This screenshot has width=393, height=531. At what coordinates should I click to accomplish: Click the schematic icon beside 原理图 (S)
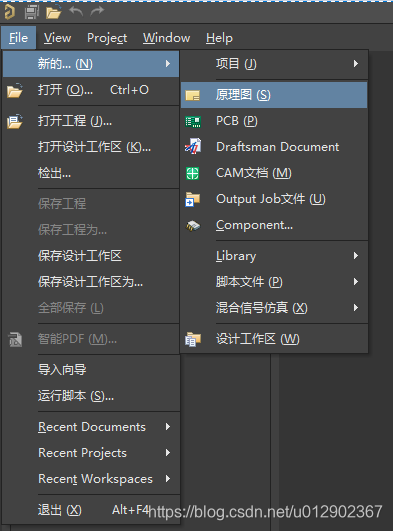(x=193, y=95)
